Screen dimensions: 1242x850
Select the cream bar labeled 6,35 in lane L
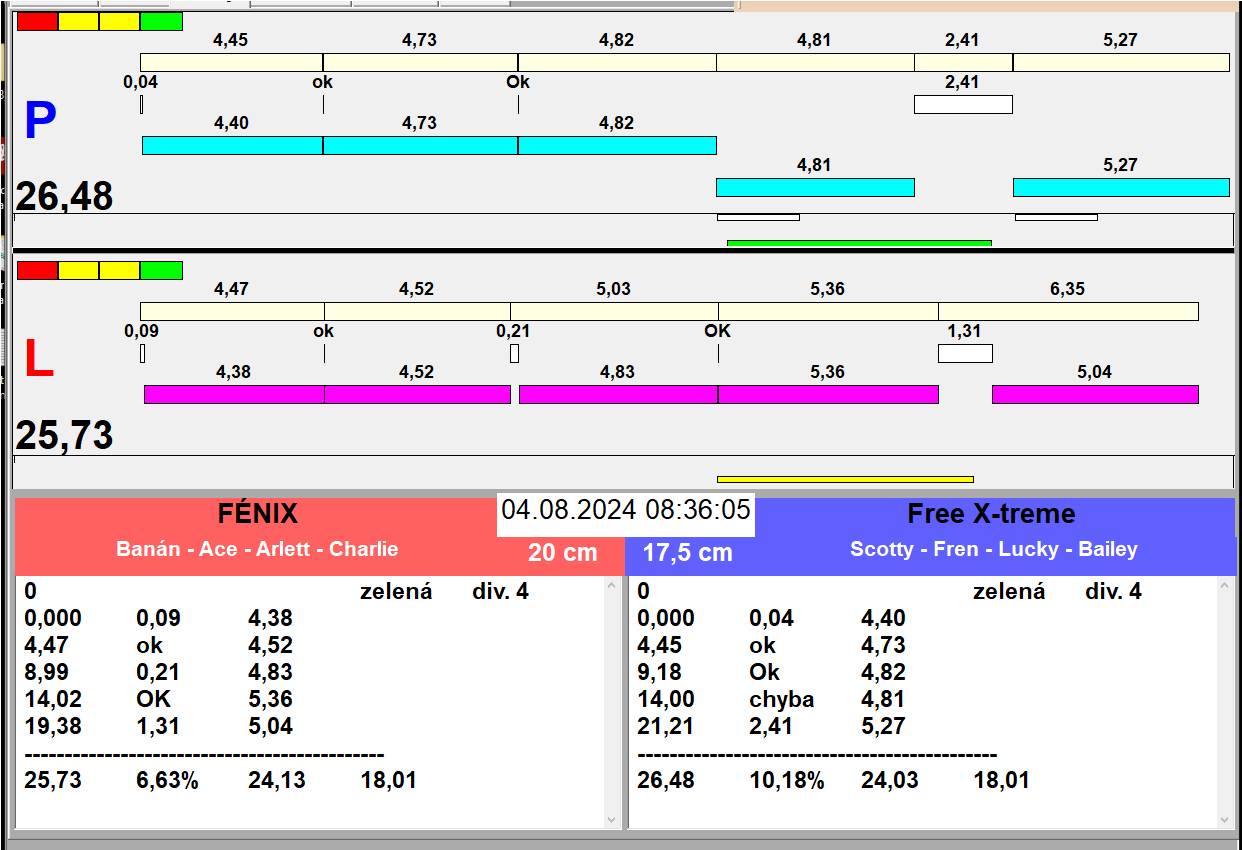tap(1068, 311)
